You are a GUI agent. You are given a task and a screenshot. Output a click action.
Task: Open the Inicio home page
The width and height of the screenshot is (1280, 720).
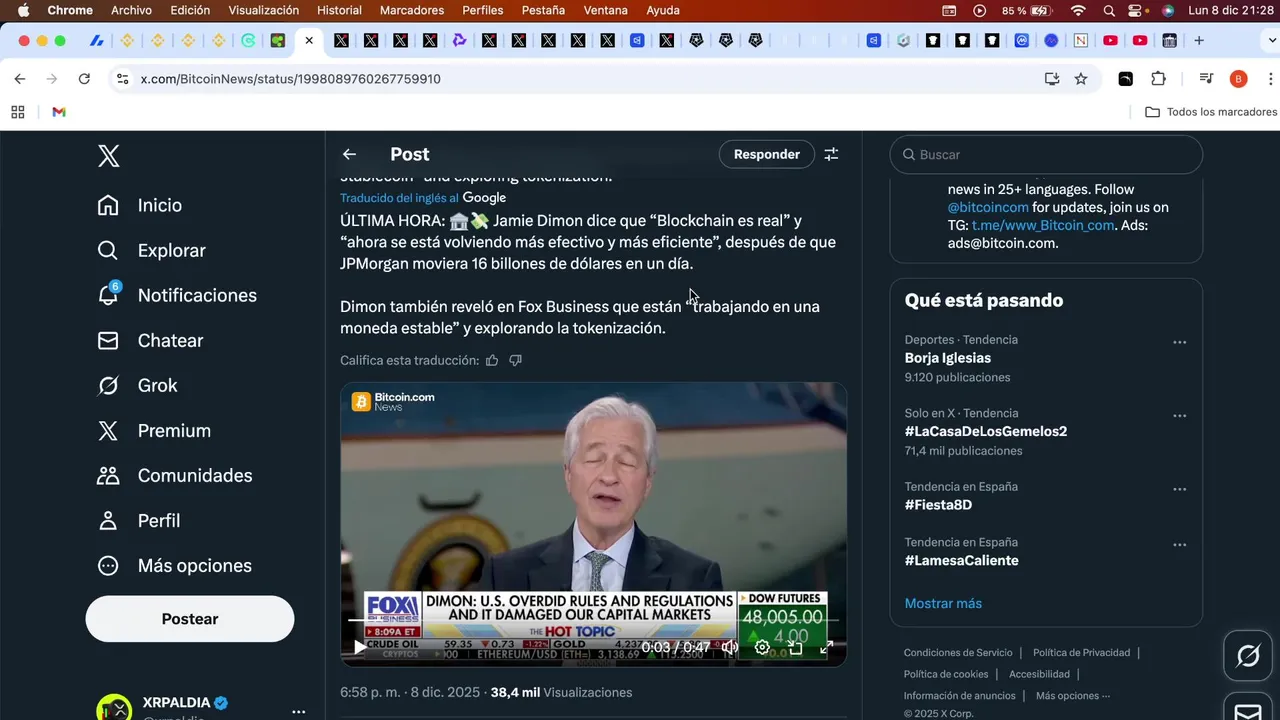(140, 205)
